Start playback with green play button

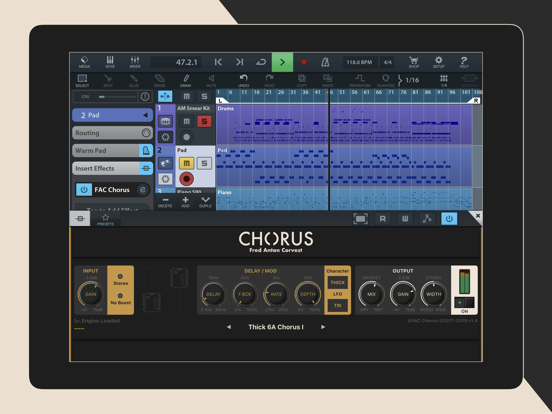(x=282, y=62)
